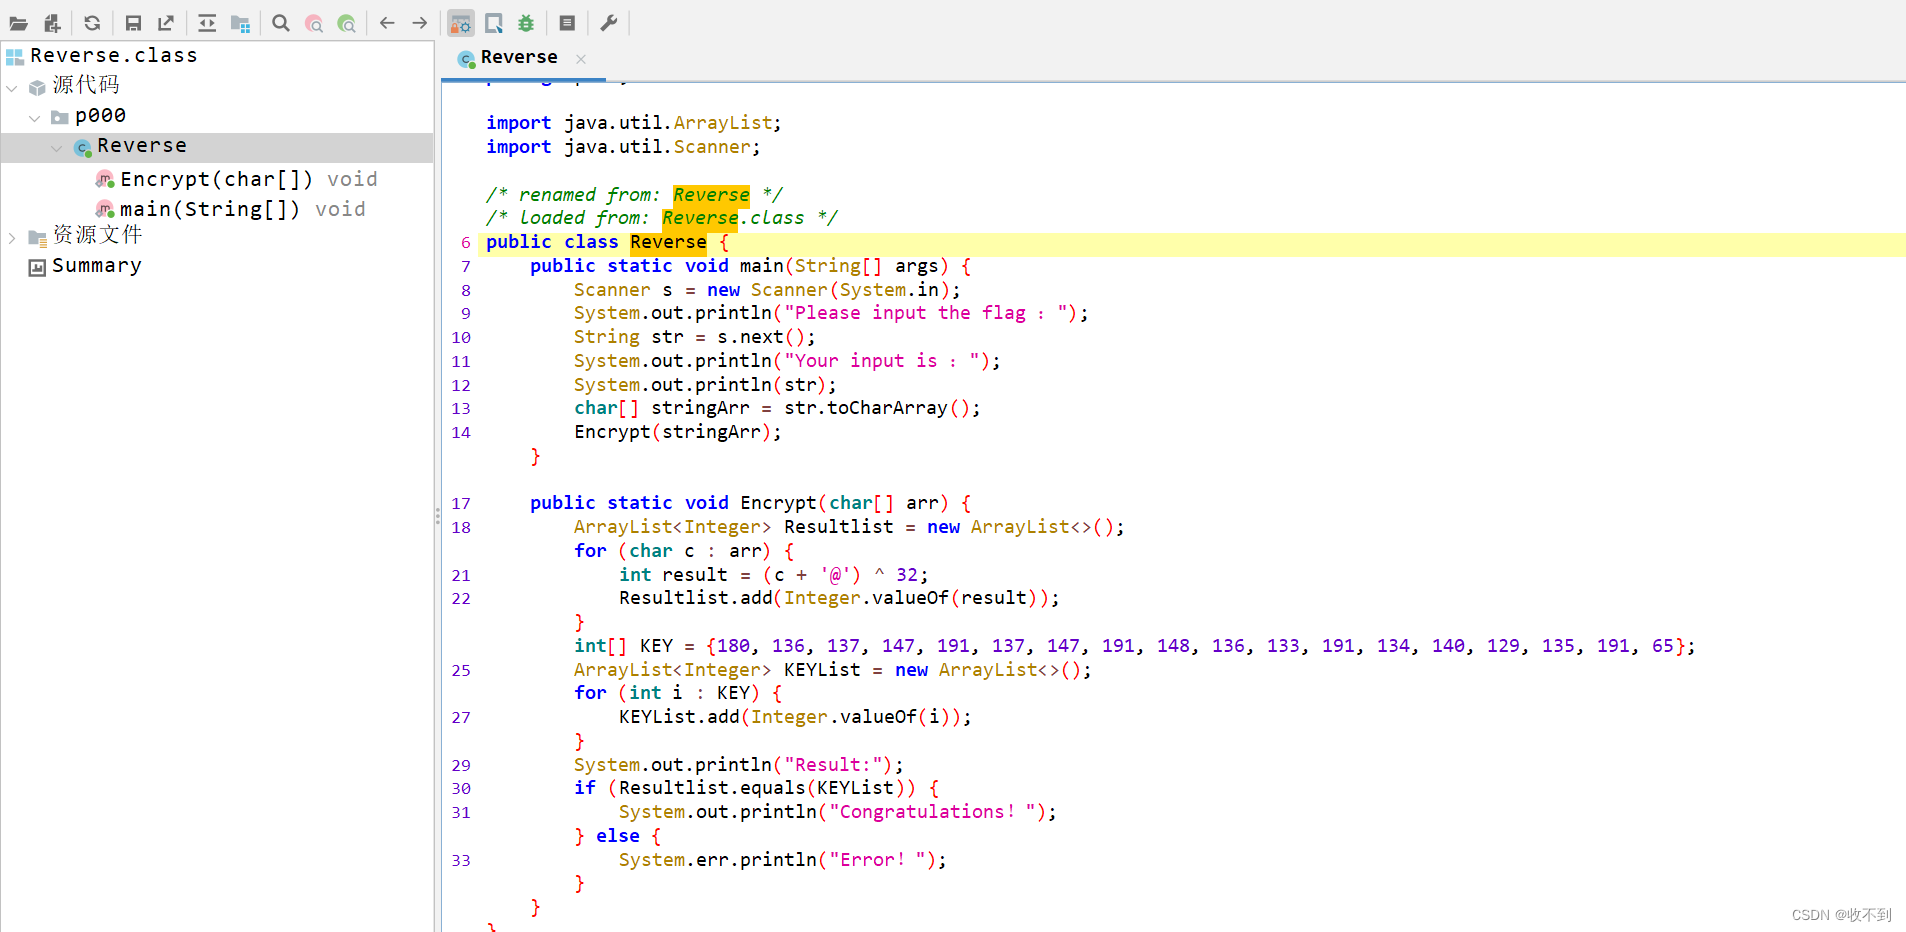This screenshot has width=1906, height=932.
Task: Open file with the folder icon
Action: (18, 23)
